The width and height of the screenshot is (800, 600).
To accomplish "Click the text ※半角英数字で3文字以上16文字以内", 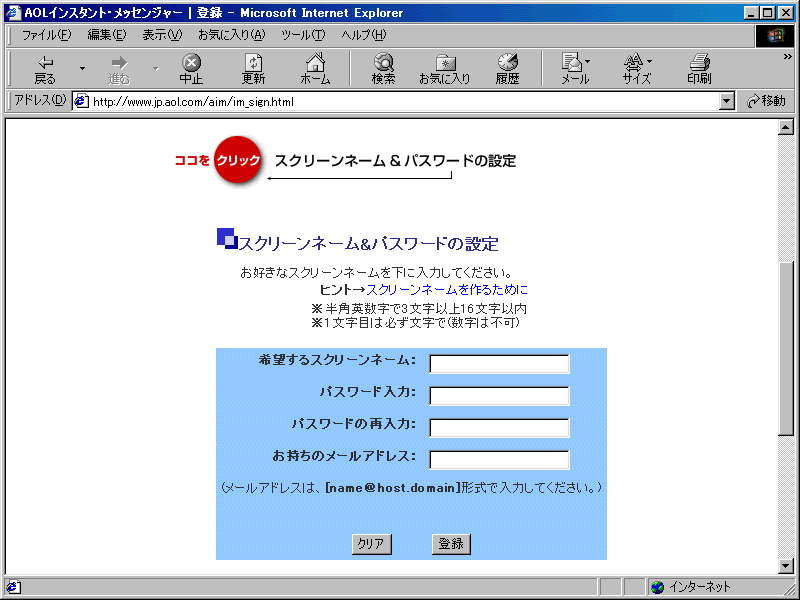I will [x=419, y=309].
